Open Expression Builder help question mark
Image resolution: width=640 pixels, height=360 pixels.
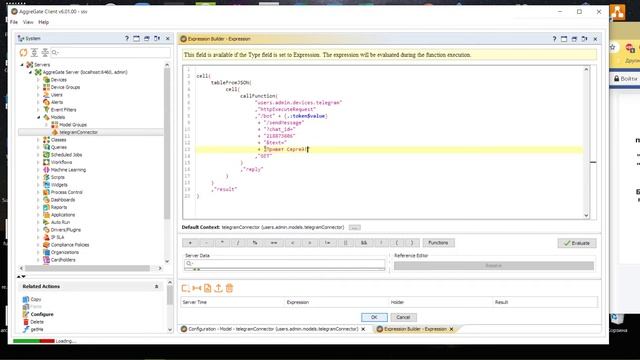click(x=554, y=39)
